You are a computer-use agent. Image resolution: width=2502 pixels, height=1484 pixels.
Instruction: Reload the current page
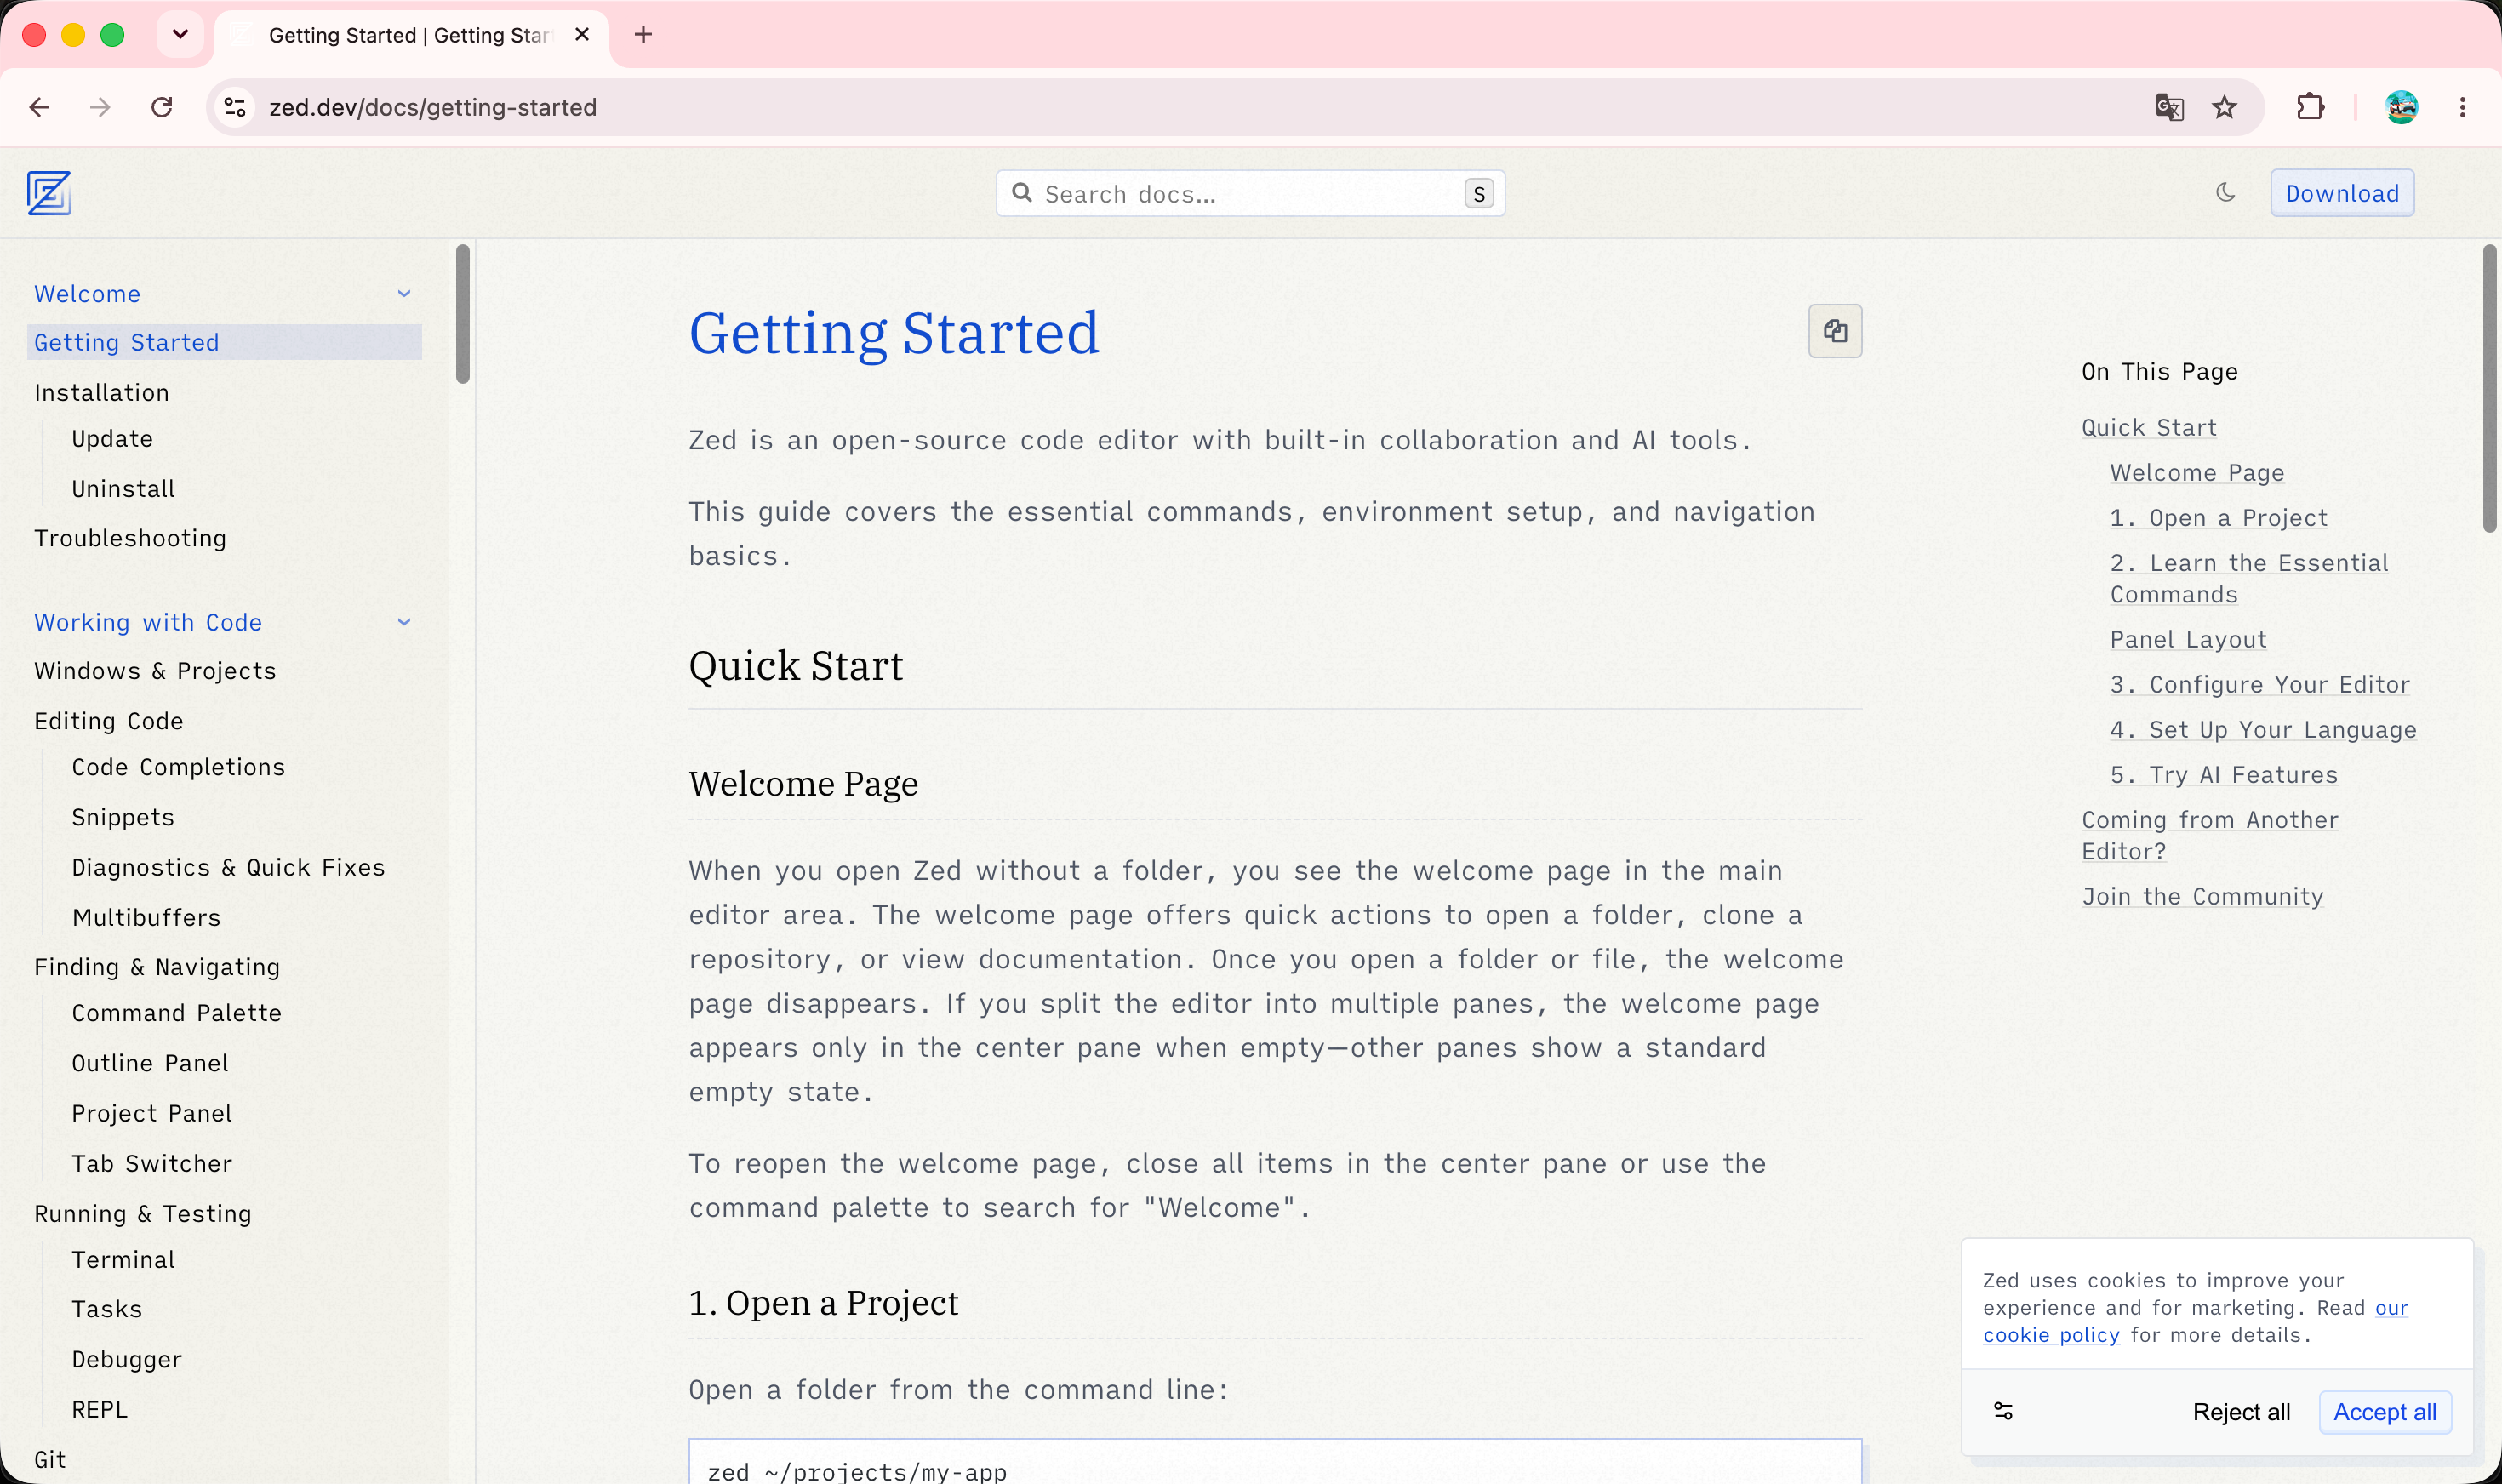(162, 107)
